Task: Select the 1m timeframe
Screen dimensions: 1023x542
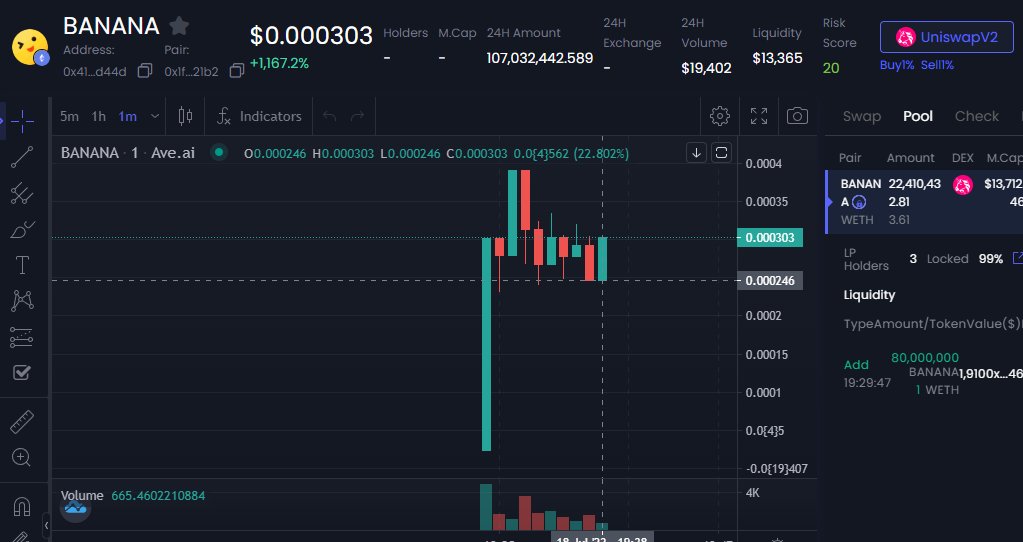Action: click(128, 116)
